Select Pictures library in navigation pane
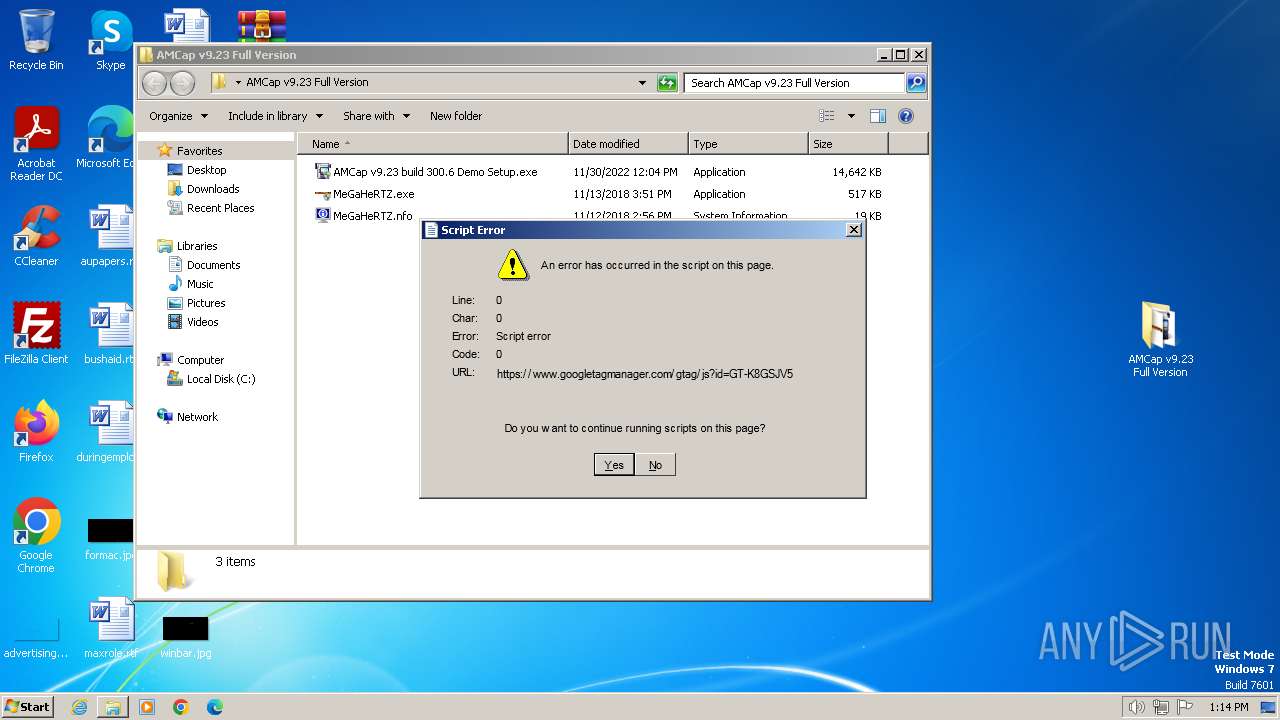Viewport: 1280px width, 720px height. coord(205,303)
